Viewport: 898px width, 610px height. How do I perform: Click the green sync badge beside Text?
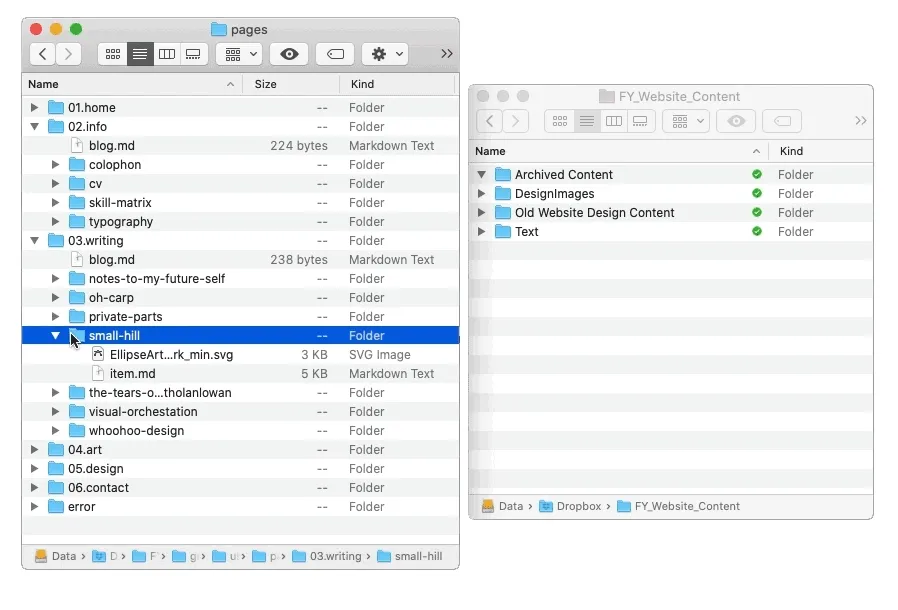pos(757,231)
